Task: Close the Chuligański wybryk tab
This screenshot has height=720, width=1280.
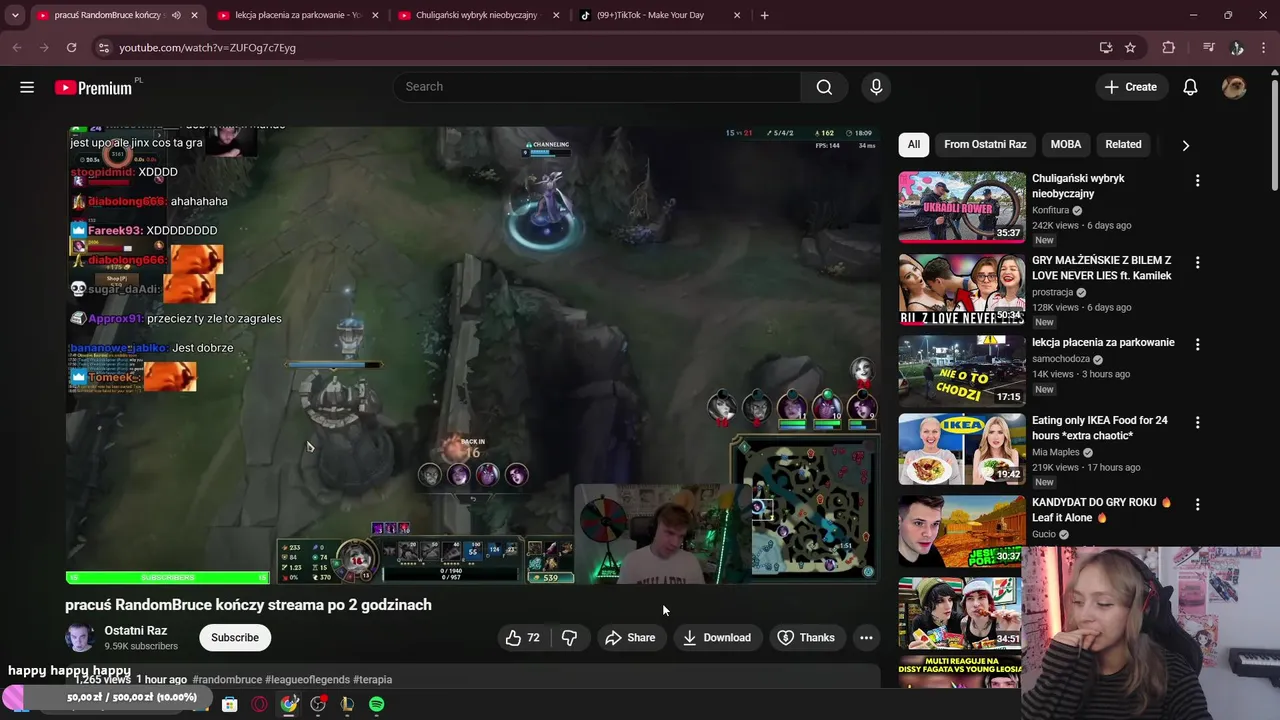Action: 556,15
